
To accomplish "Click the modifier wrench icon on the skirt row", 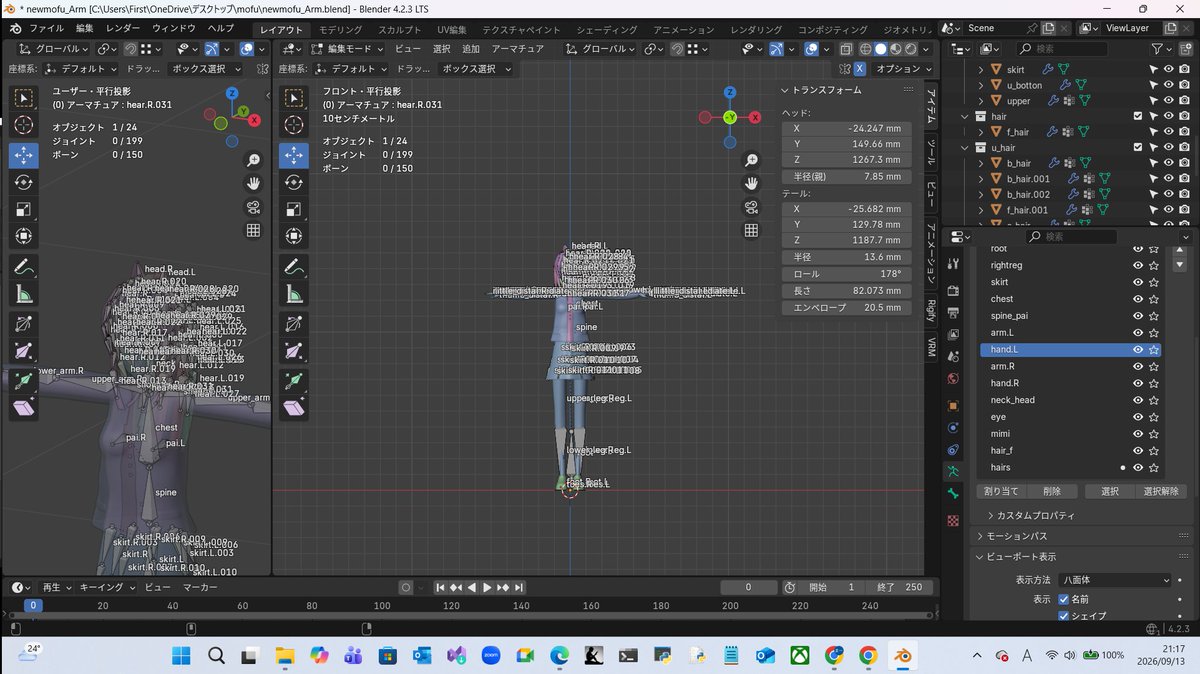I will click(x=1049, y=70).
